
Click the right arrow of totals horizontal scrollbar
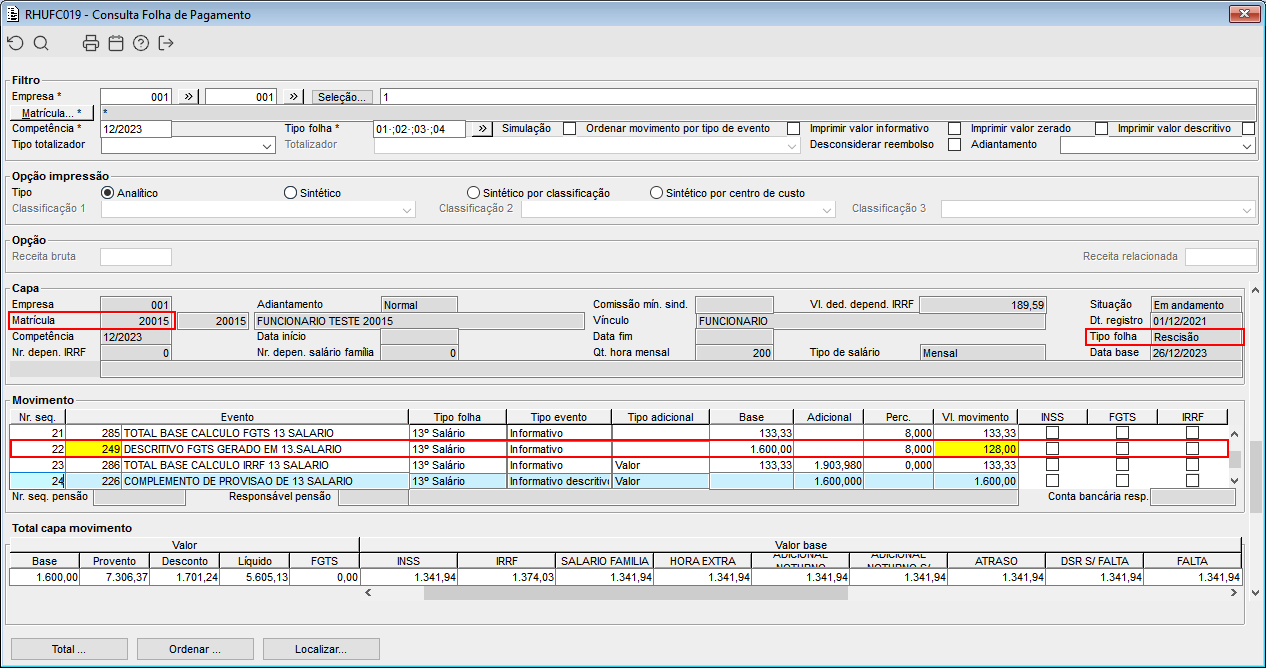pyautogui.click(x=1236, y=593)
